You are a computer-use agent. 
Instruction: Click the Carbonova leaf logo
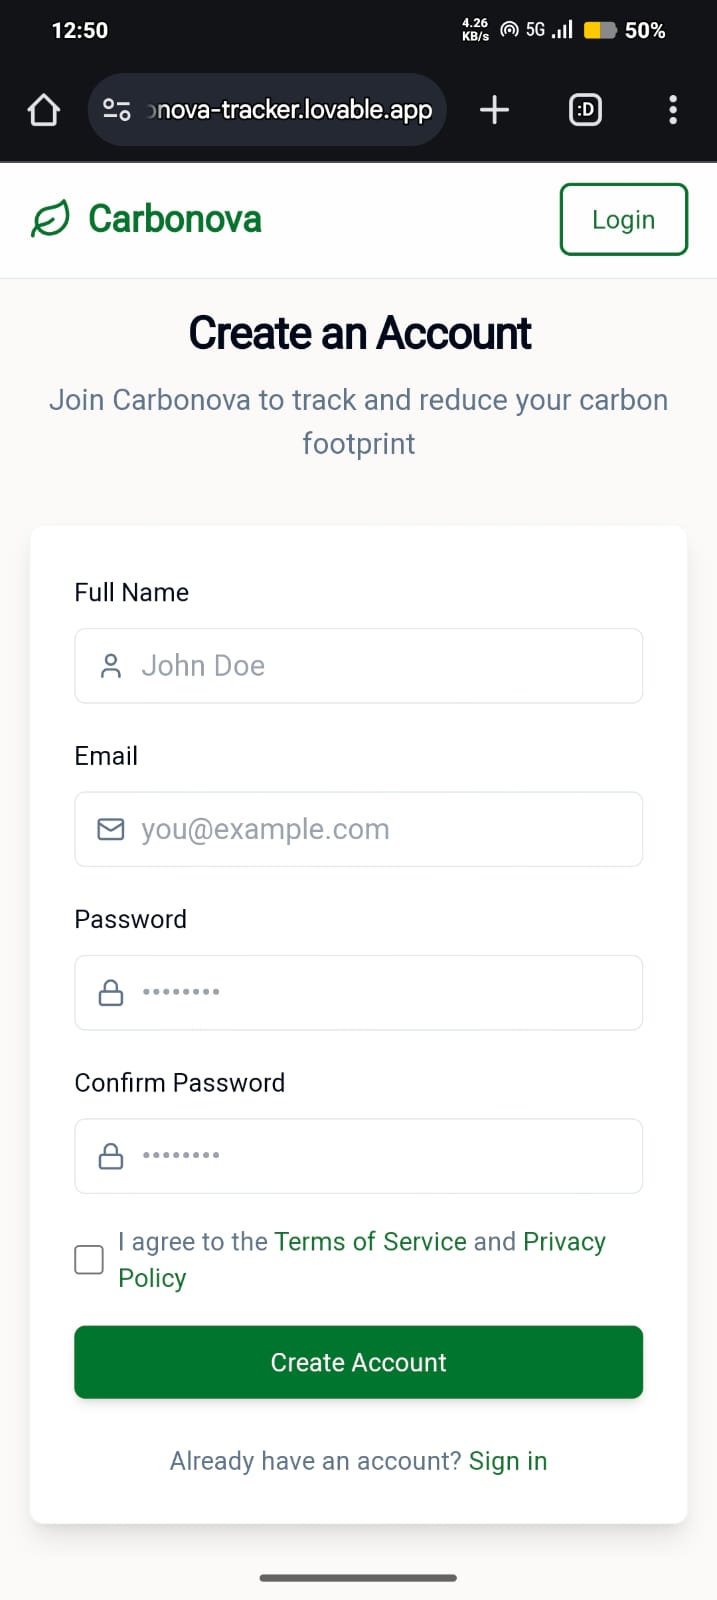click(x=51, y=219)
